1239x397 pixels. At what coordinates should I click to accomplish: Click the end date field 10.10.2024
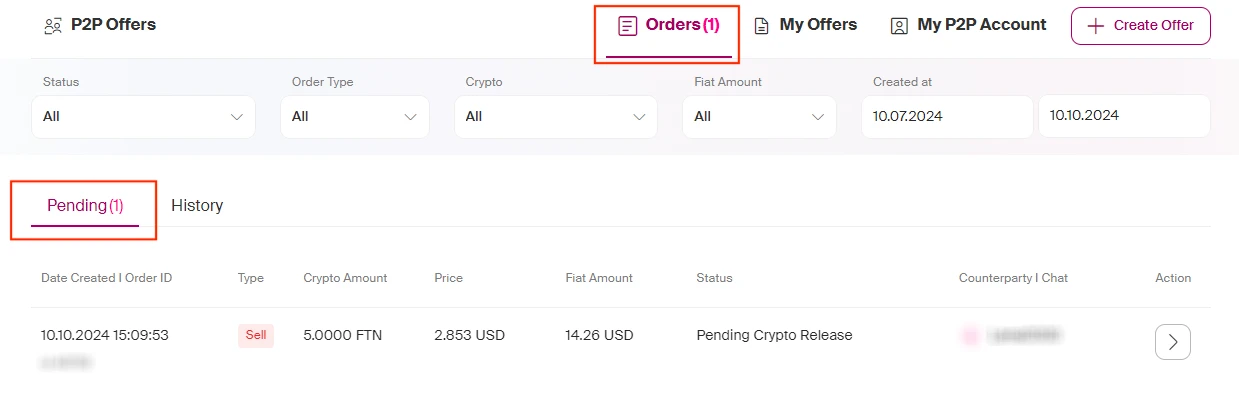tap(1124, 116)
